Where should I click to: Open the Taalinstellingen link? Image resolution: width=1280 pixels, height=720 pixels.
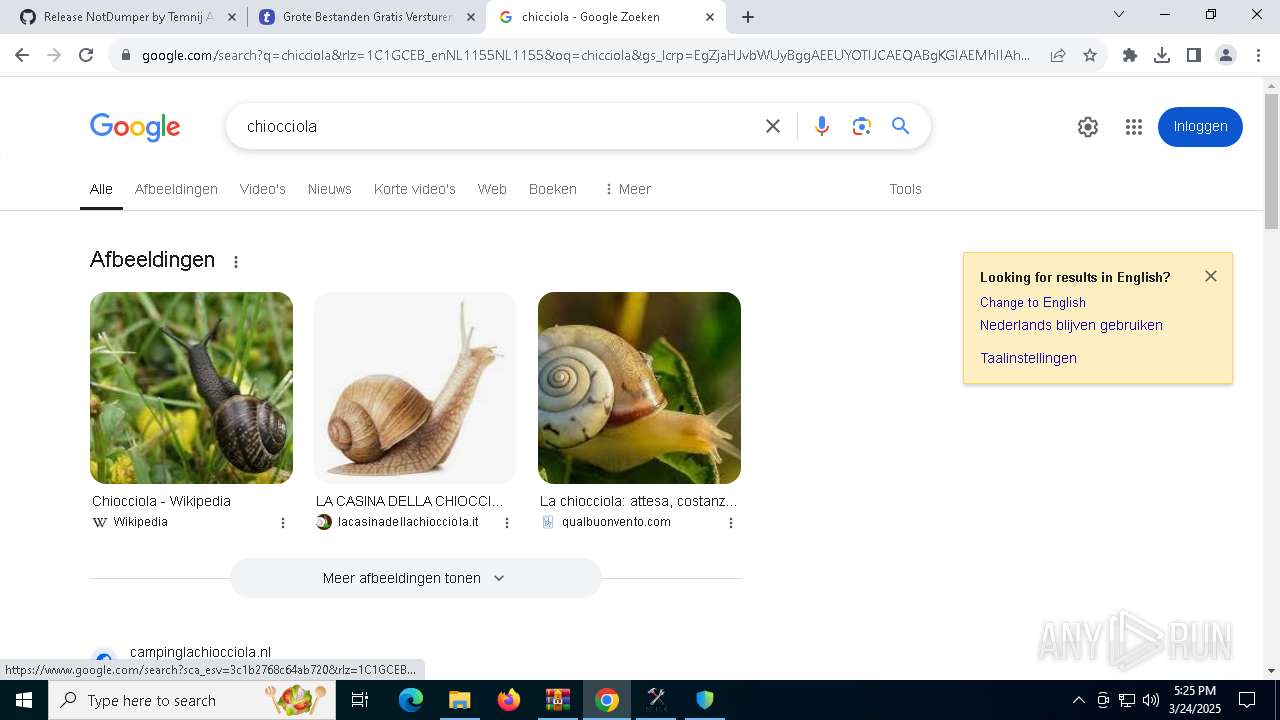[1028, 358]
